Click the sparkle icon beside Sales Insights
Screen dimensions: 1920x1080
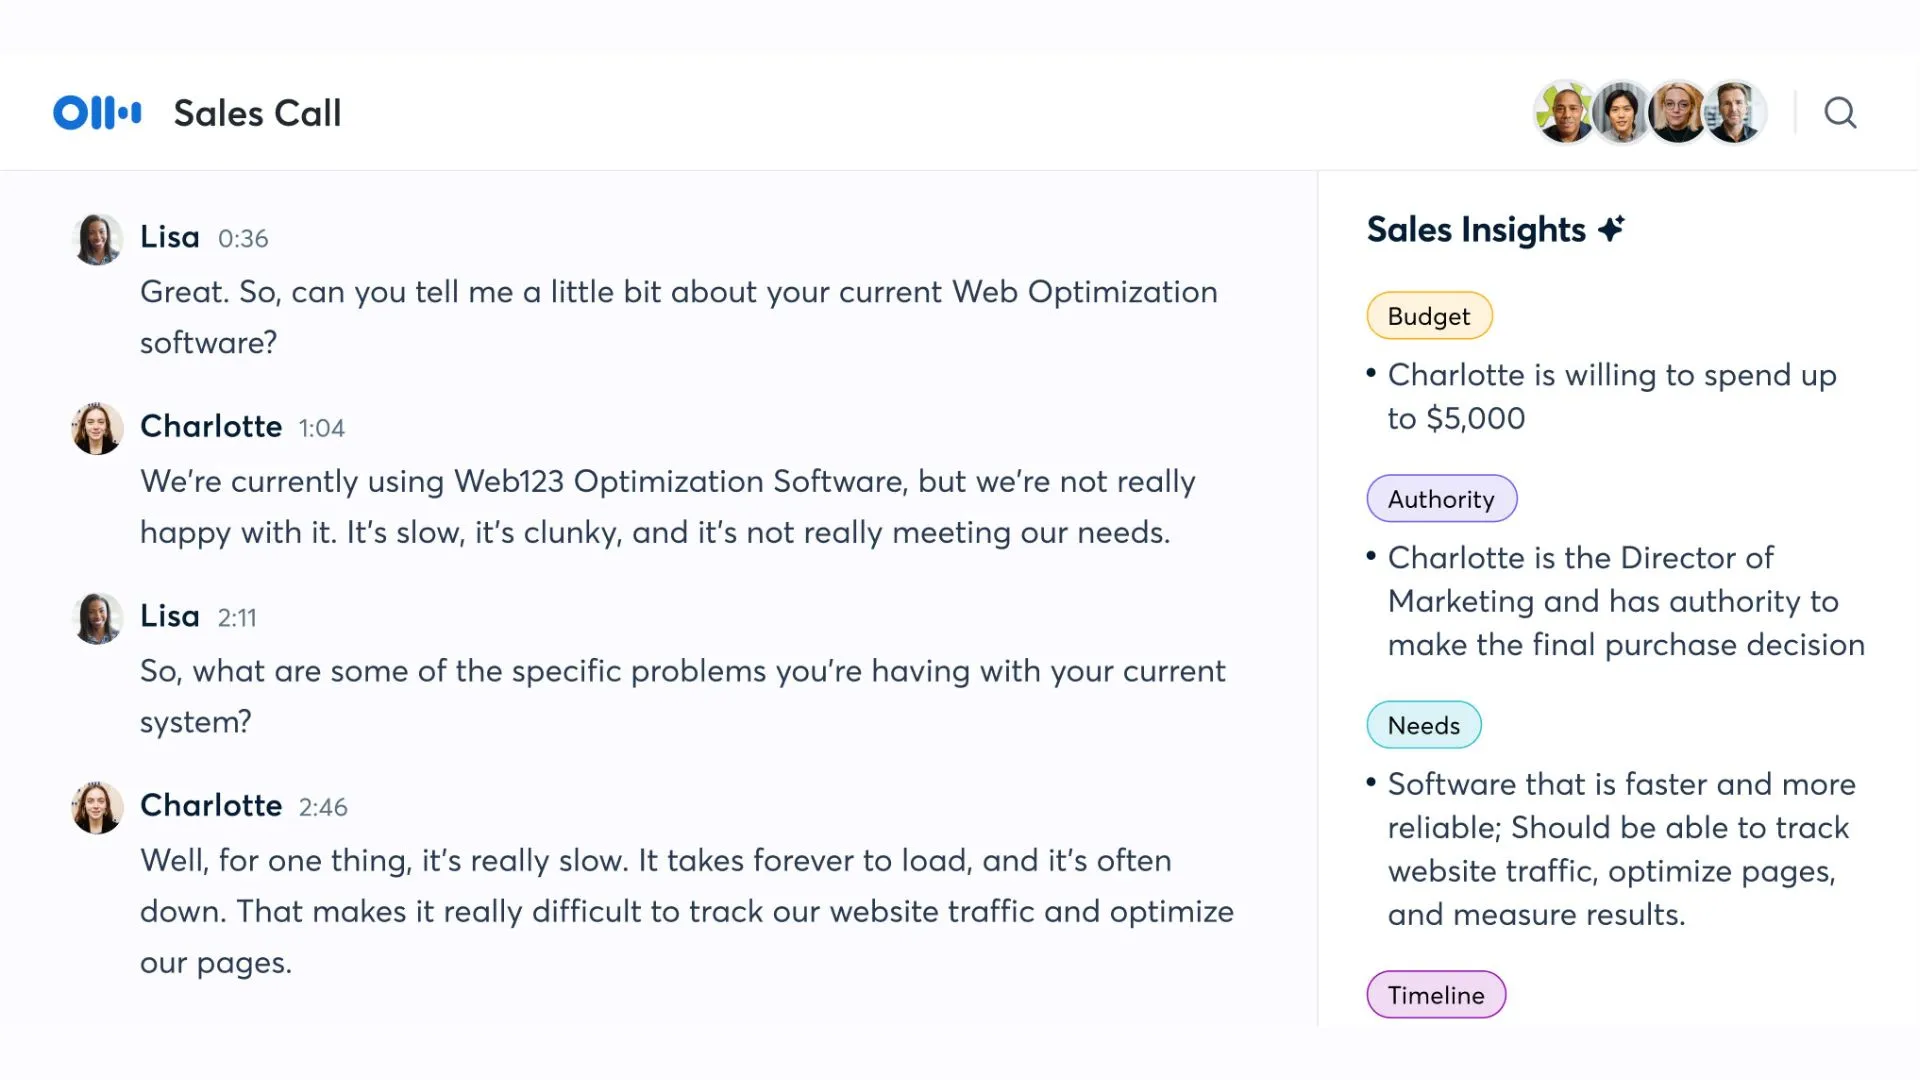click(x=1611, y=229)
